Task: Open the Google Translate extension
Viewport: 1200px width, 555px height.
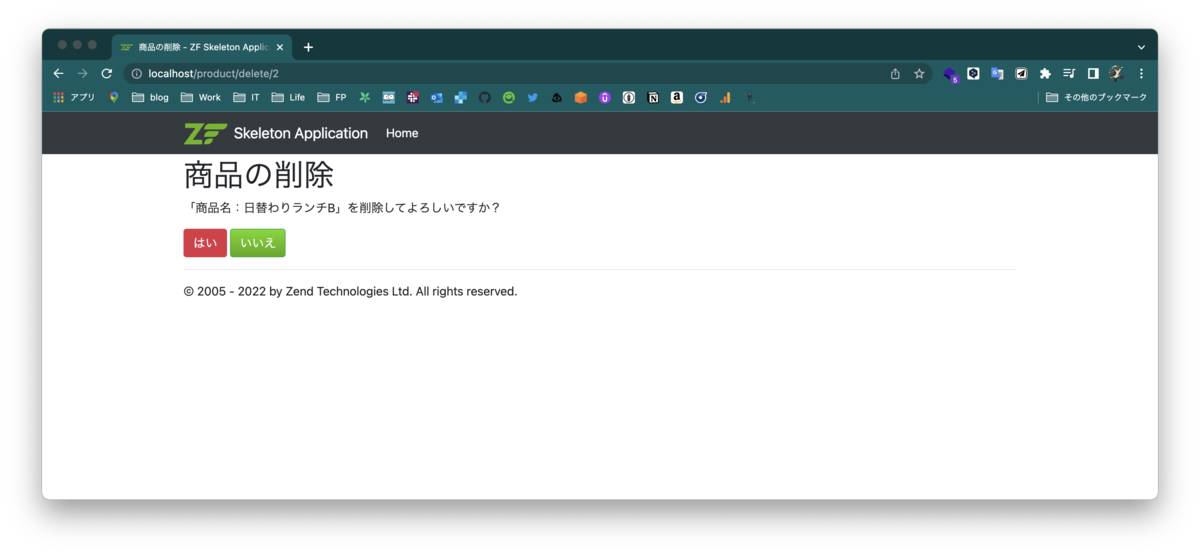Action: [x=997, y=73]
